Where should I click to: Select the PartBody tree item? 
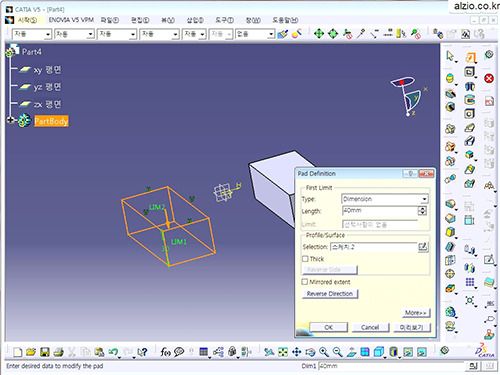pos(51,121)
